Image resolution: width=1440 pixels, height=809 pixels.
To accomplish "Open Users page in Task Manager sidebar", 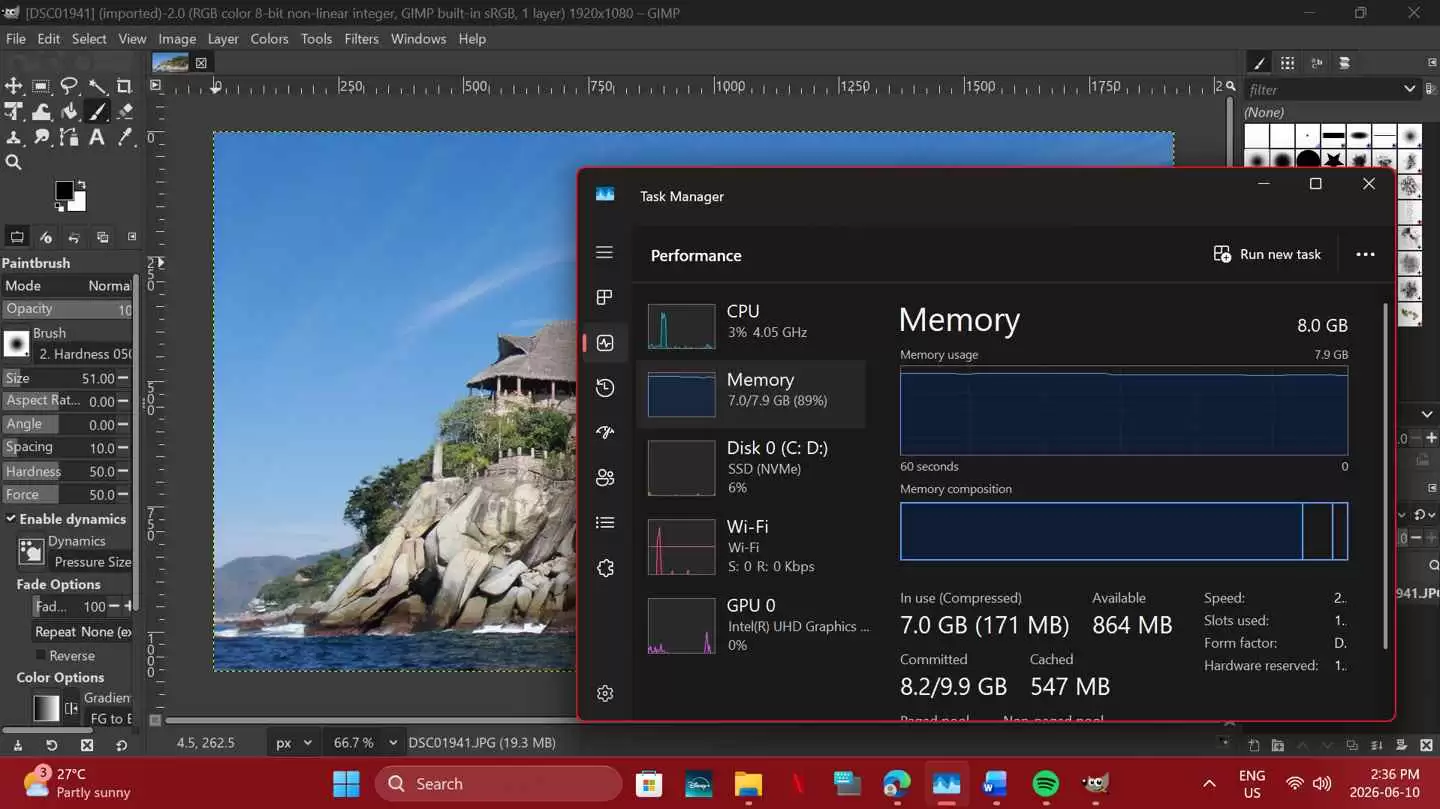I will click(x=604, y=478).
